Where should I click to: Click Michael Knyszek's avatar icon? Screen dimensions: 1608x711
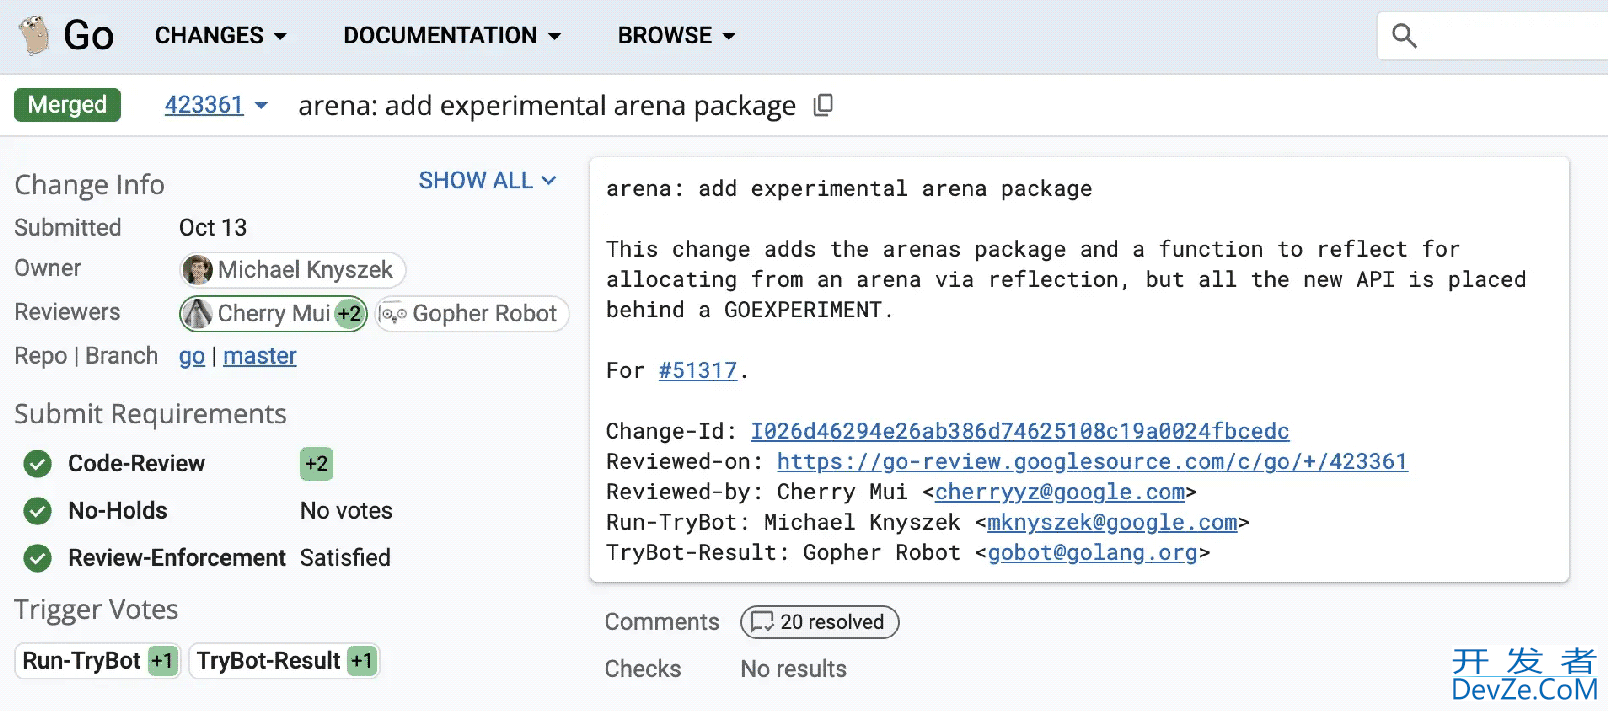pyautogui.click(x=197, y=270)
